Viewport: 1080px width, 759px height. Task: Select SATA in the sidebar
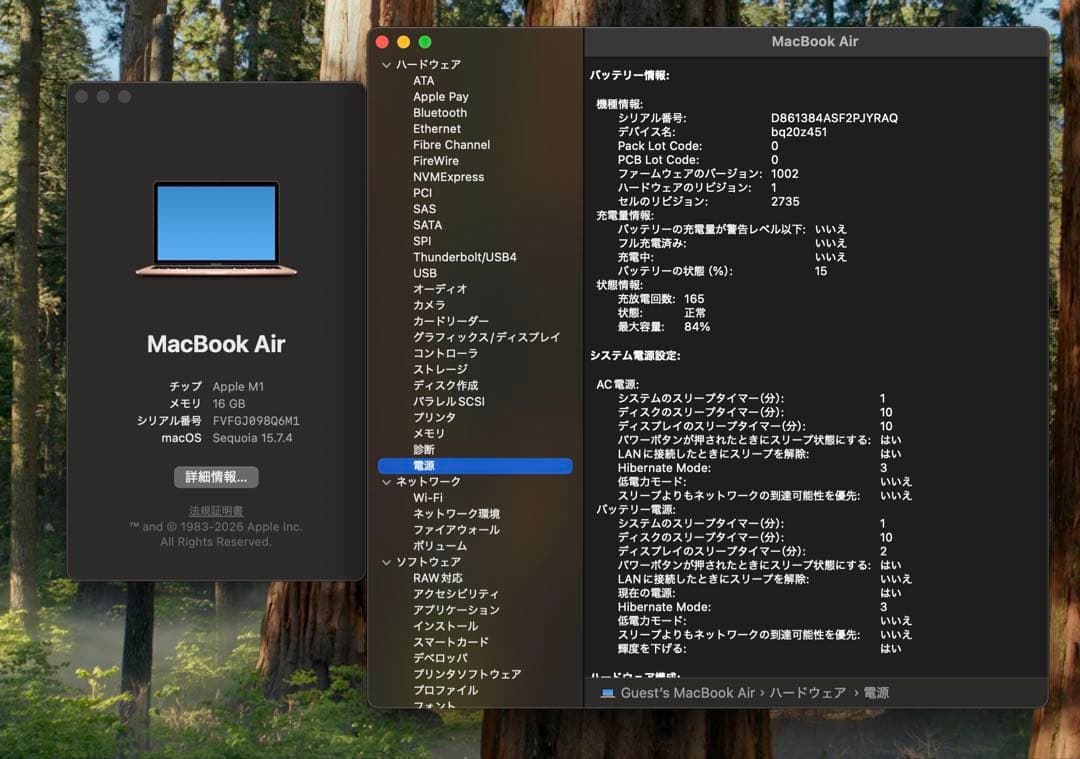[x=427, y=225]
